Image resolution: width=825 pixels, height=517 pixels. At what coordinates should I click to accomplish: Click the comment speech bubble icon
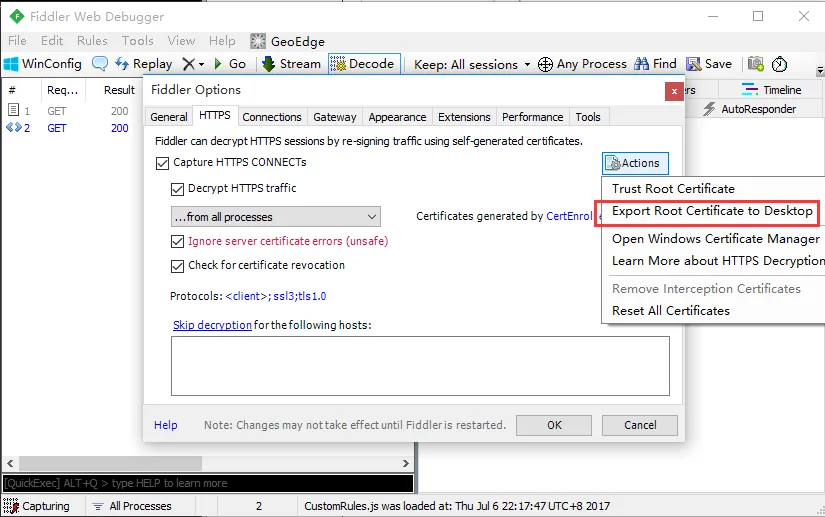(x=99, y=64)
